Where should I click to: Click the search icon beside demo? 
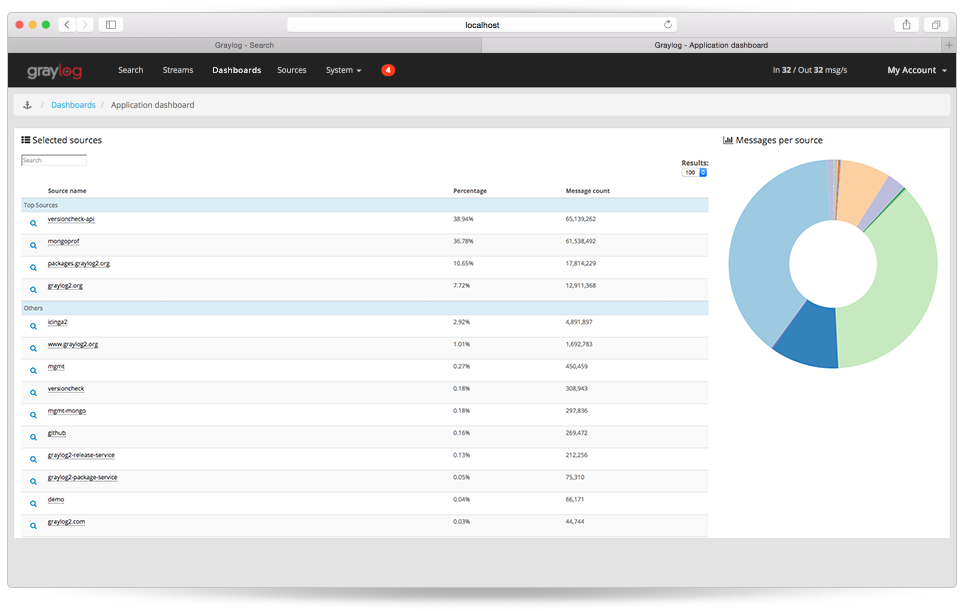click(x=33, y=503)
